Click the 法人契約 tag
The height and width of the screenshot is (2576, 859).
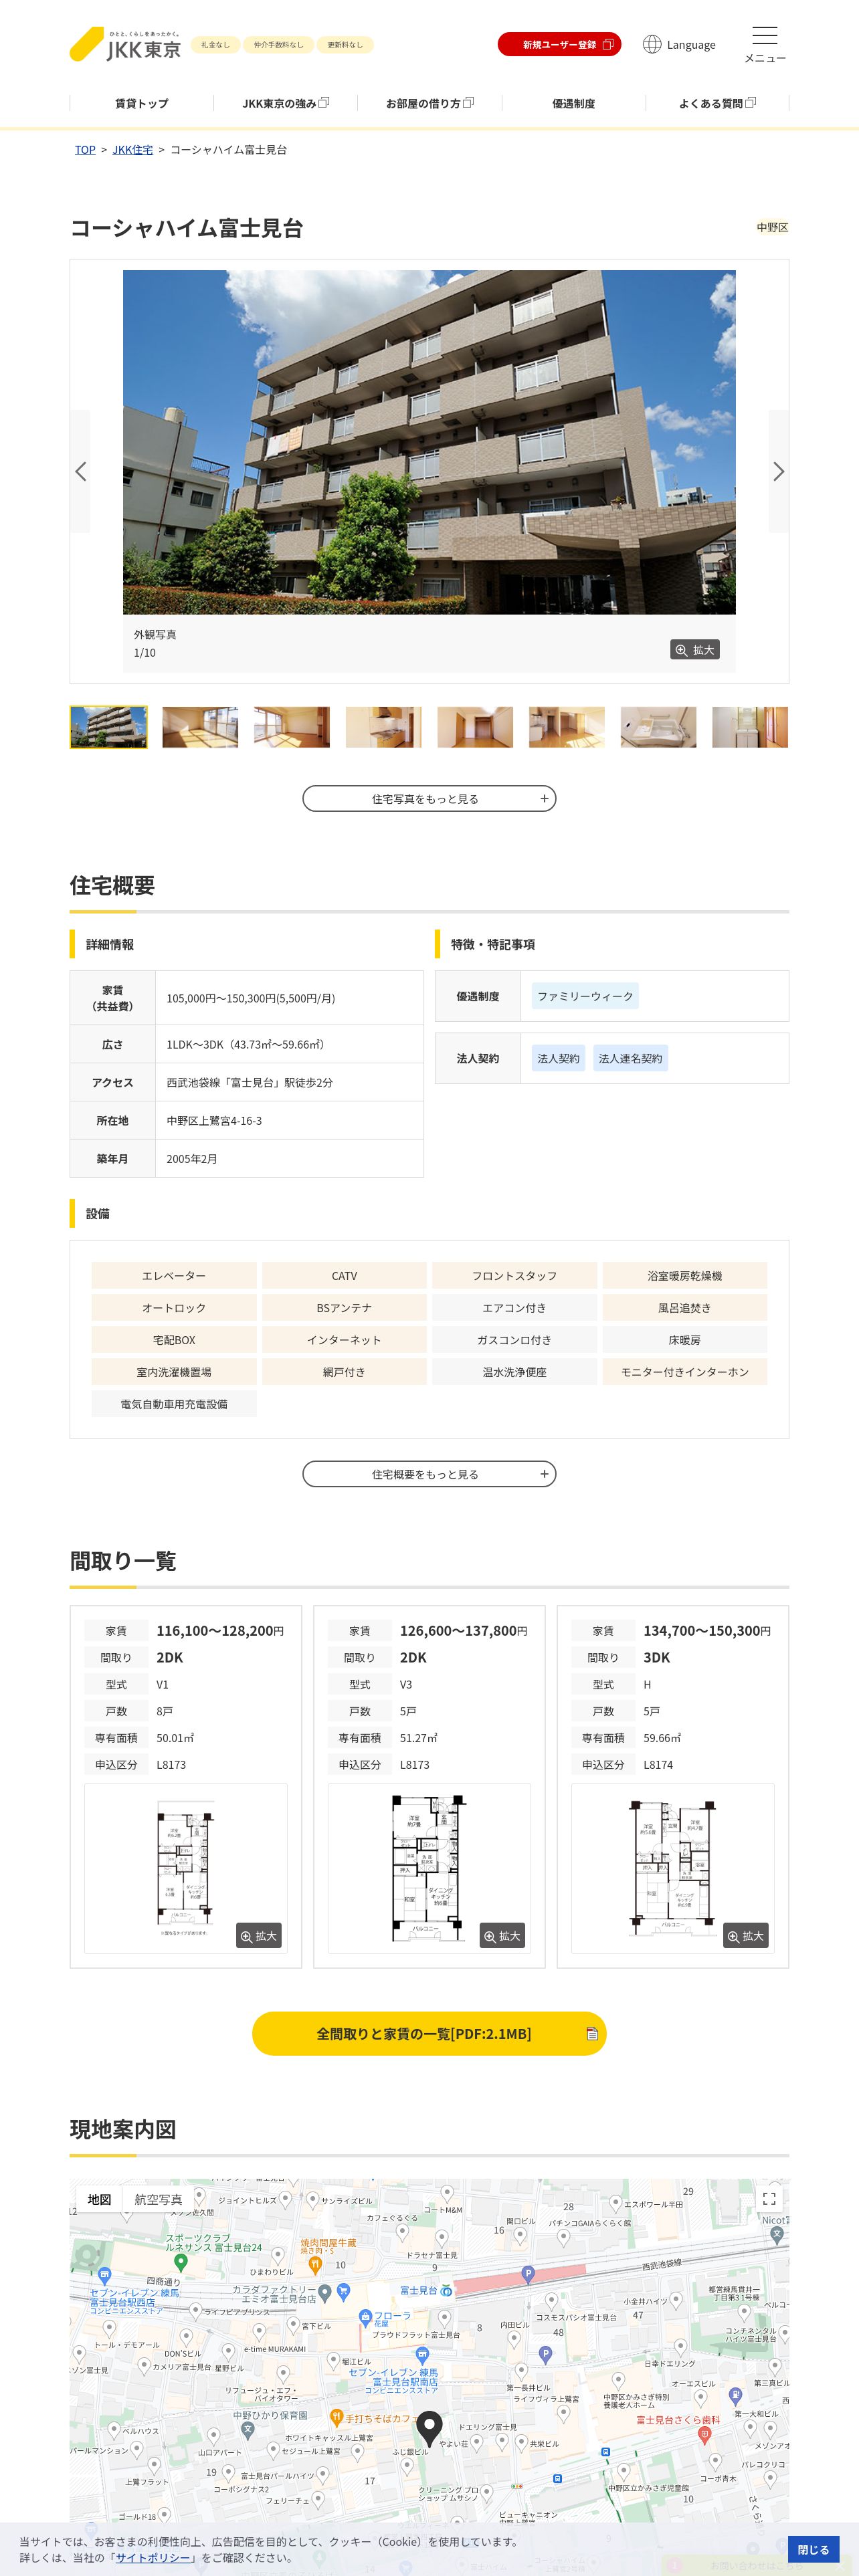tap(558, 1058)
